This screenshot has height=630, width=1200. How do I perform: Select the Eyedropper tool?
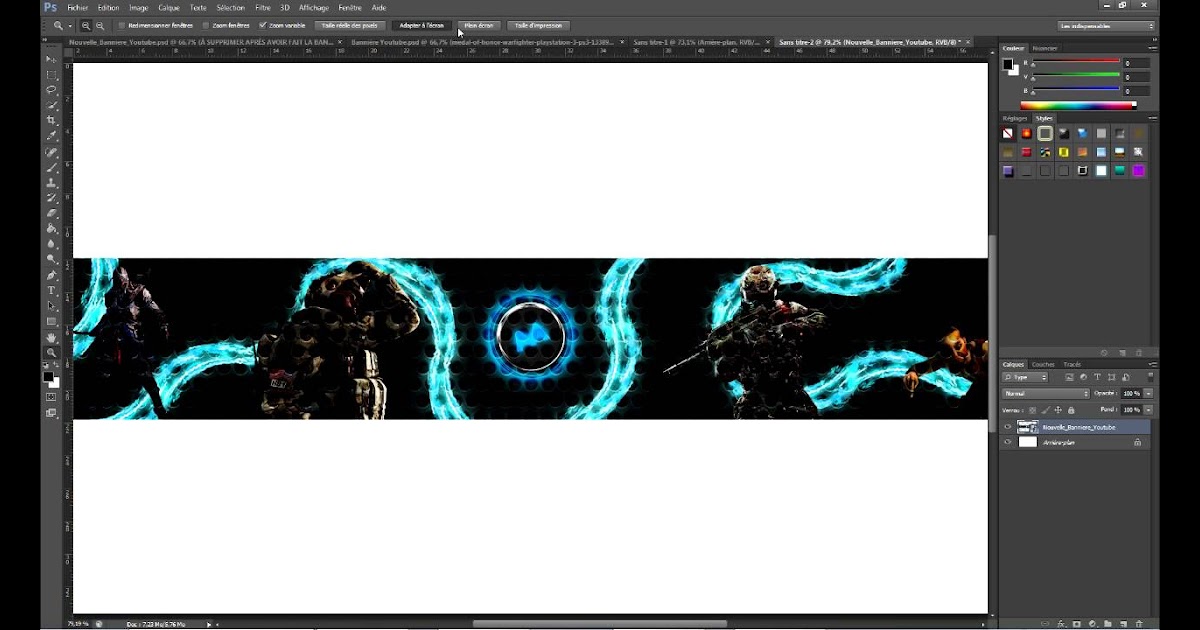click(x=52, y=136)
